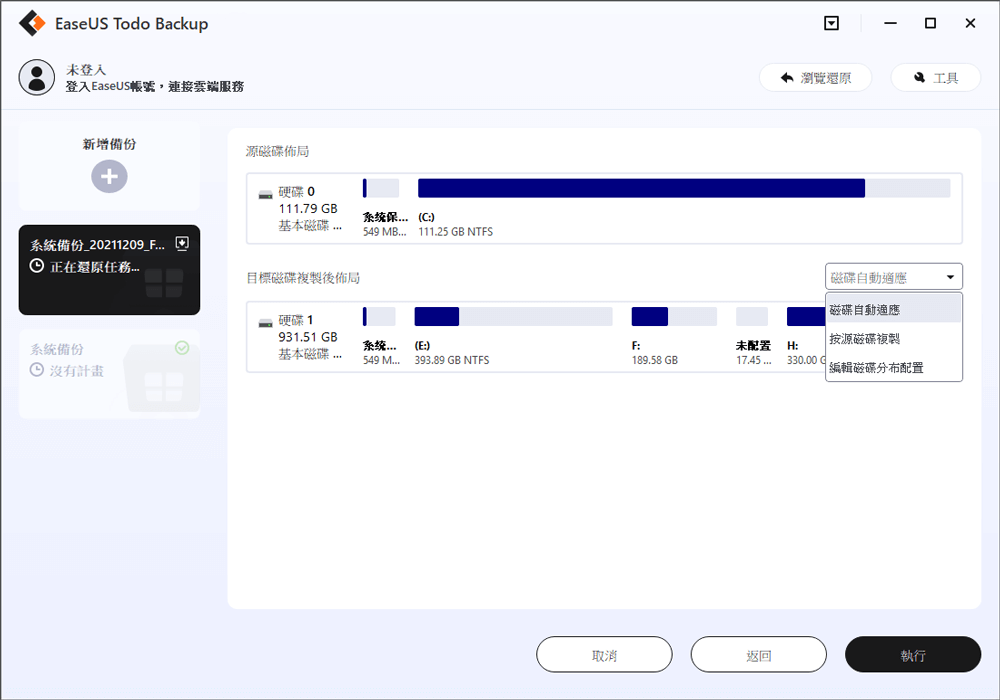Image resolution: width=1000 pixels, height=700 pixels.
Task: Click the 189.58 GB label under F:
Action: pos(654,360)
